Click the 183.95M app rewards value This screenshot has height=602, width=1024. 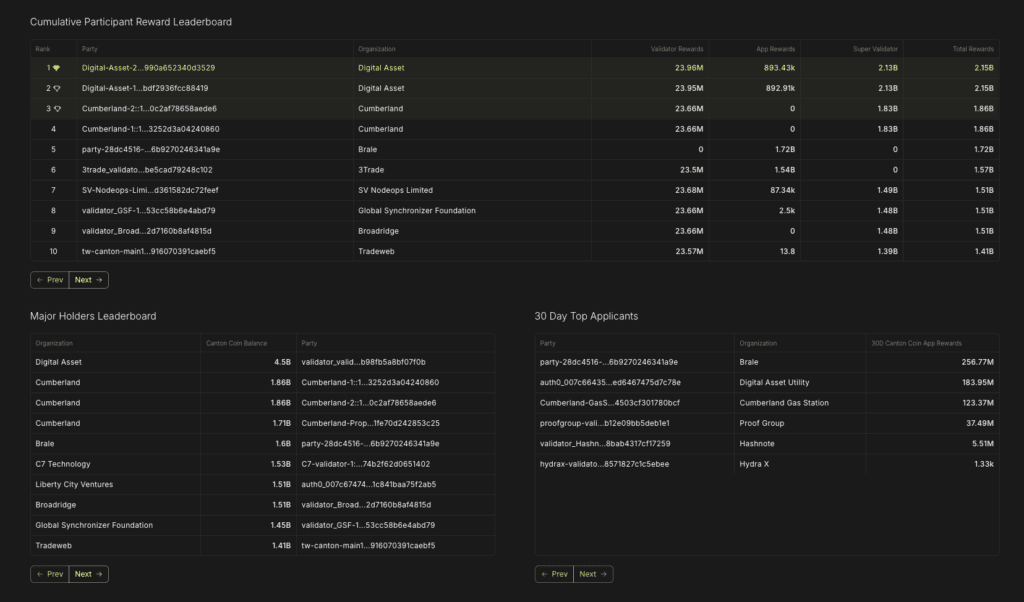978,383
